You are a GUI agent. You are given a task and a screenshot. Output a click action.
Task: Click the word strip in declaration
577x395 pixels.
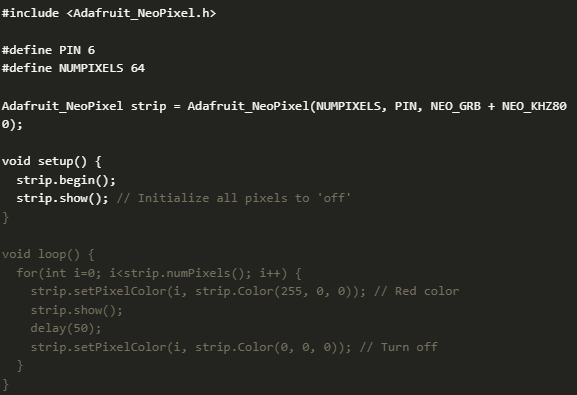pyautogui.click(x=148, y=106)
